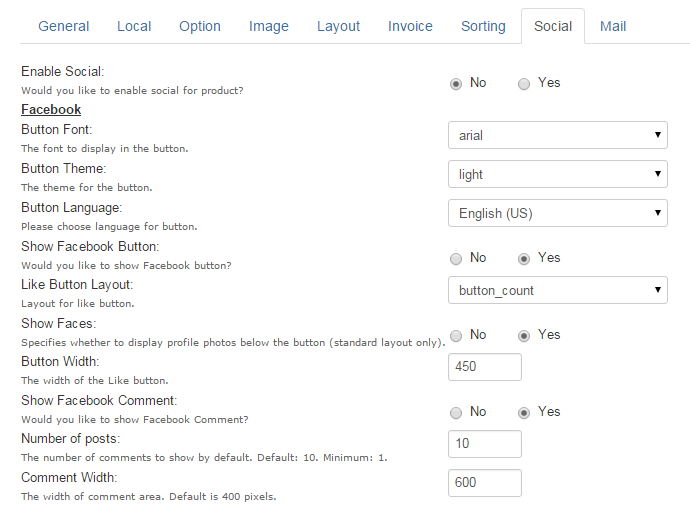The image size is (690, 505).
Task: Open the Layout tab
Action: tap(338, 26)
